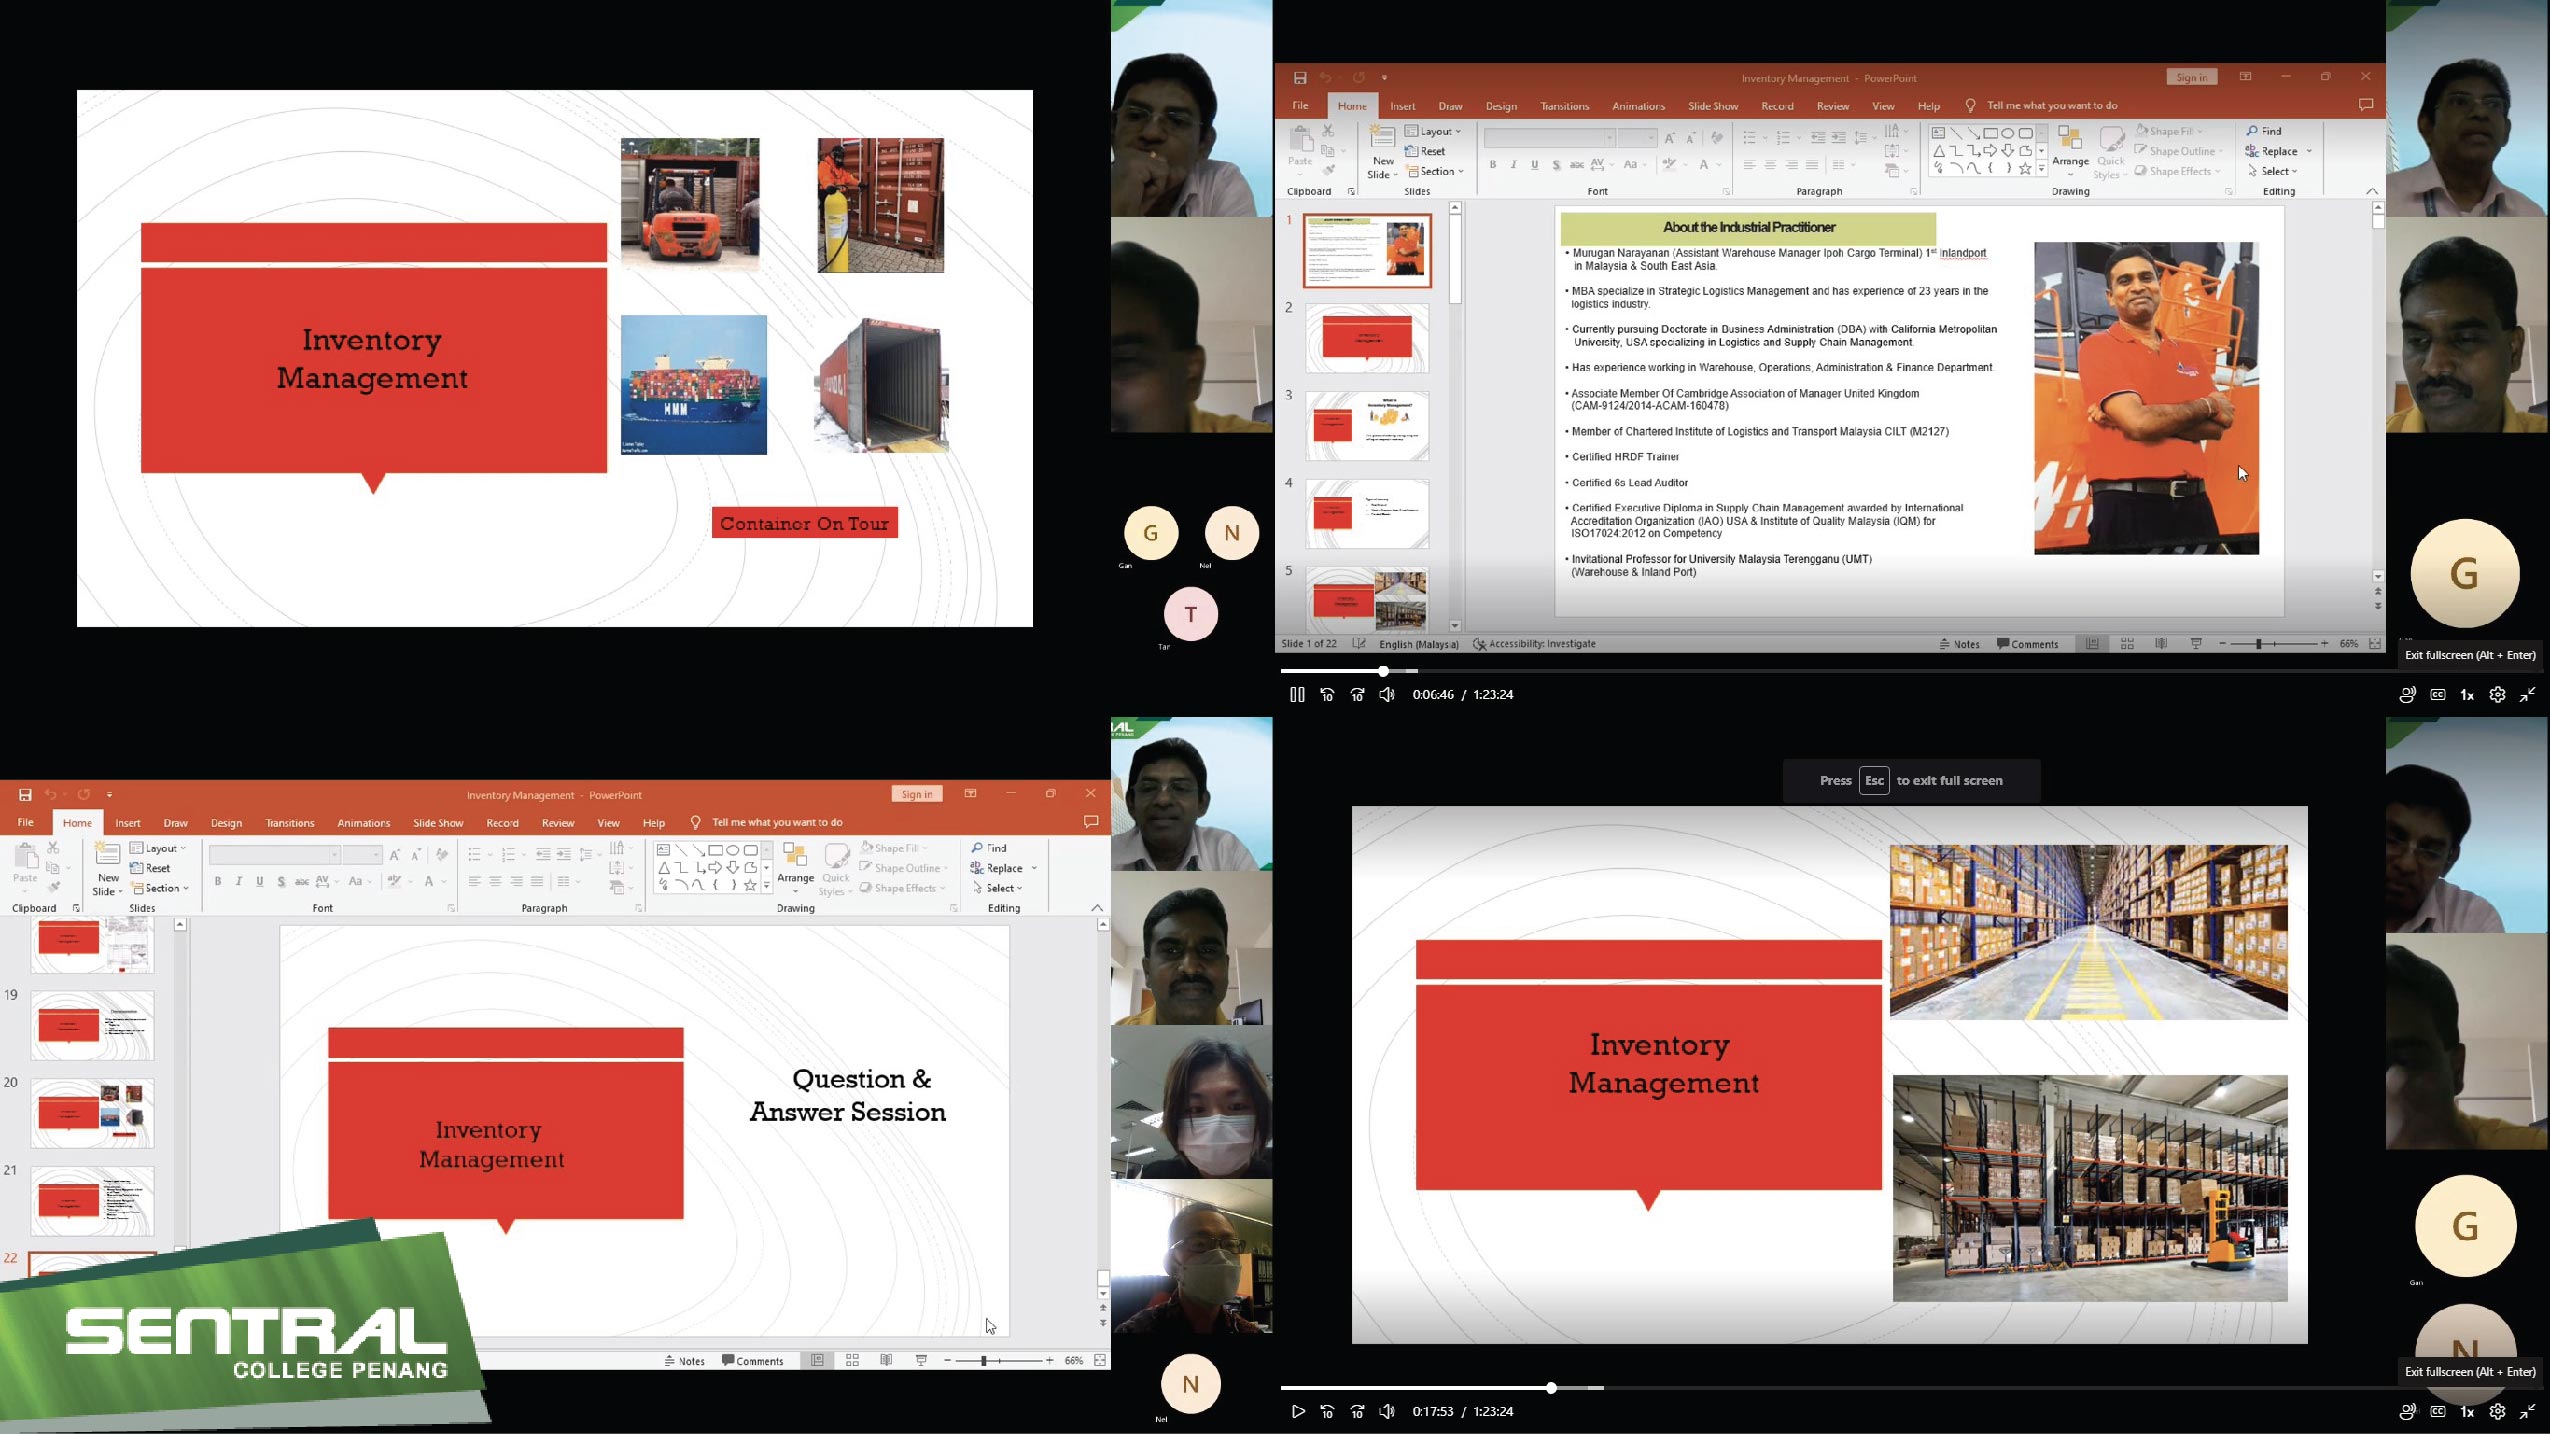Expand Section dropdown in the practitioner-slide PowerPoint ribbon
This screenshot has width=2550, height=1434.
pos(1435,171)
